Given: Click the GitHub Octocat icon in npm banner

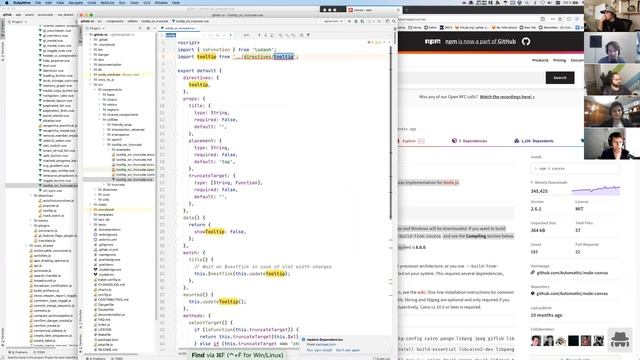Looking at the screenshot, I should 526,41.
